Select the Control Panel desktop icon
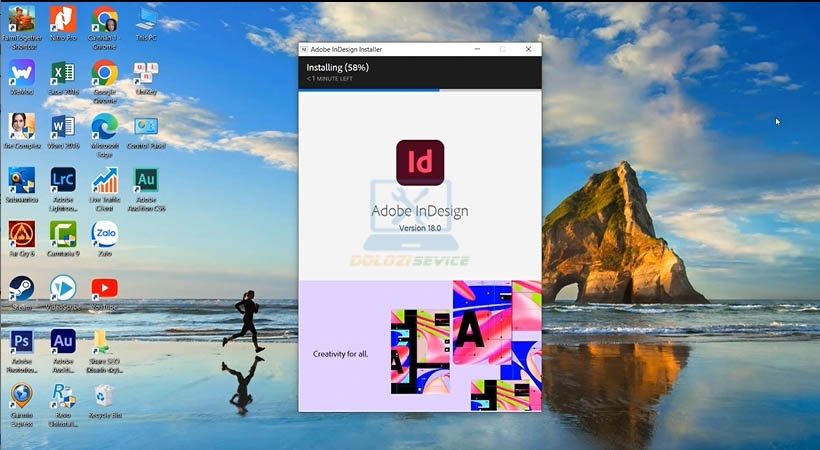820x450 pixels. [146, 127]
